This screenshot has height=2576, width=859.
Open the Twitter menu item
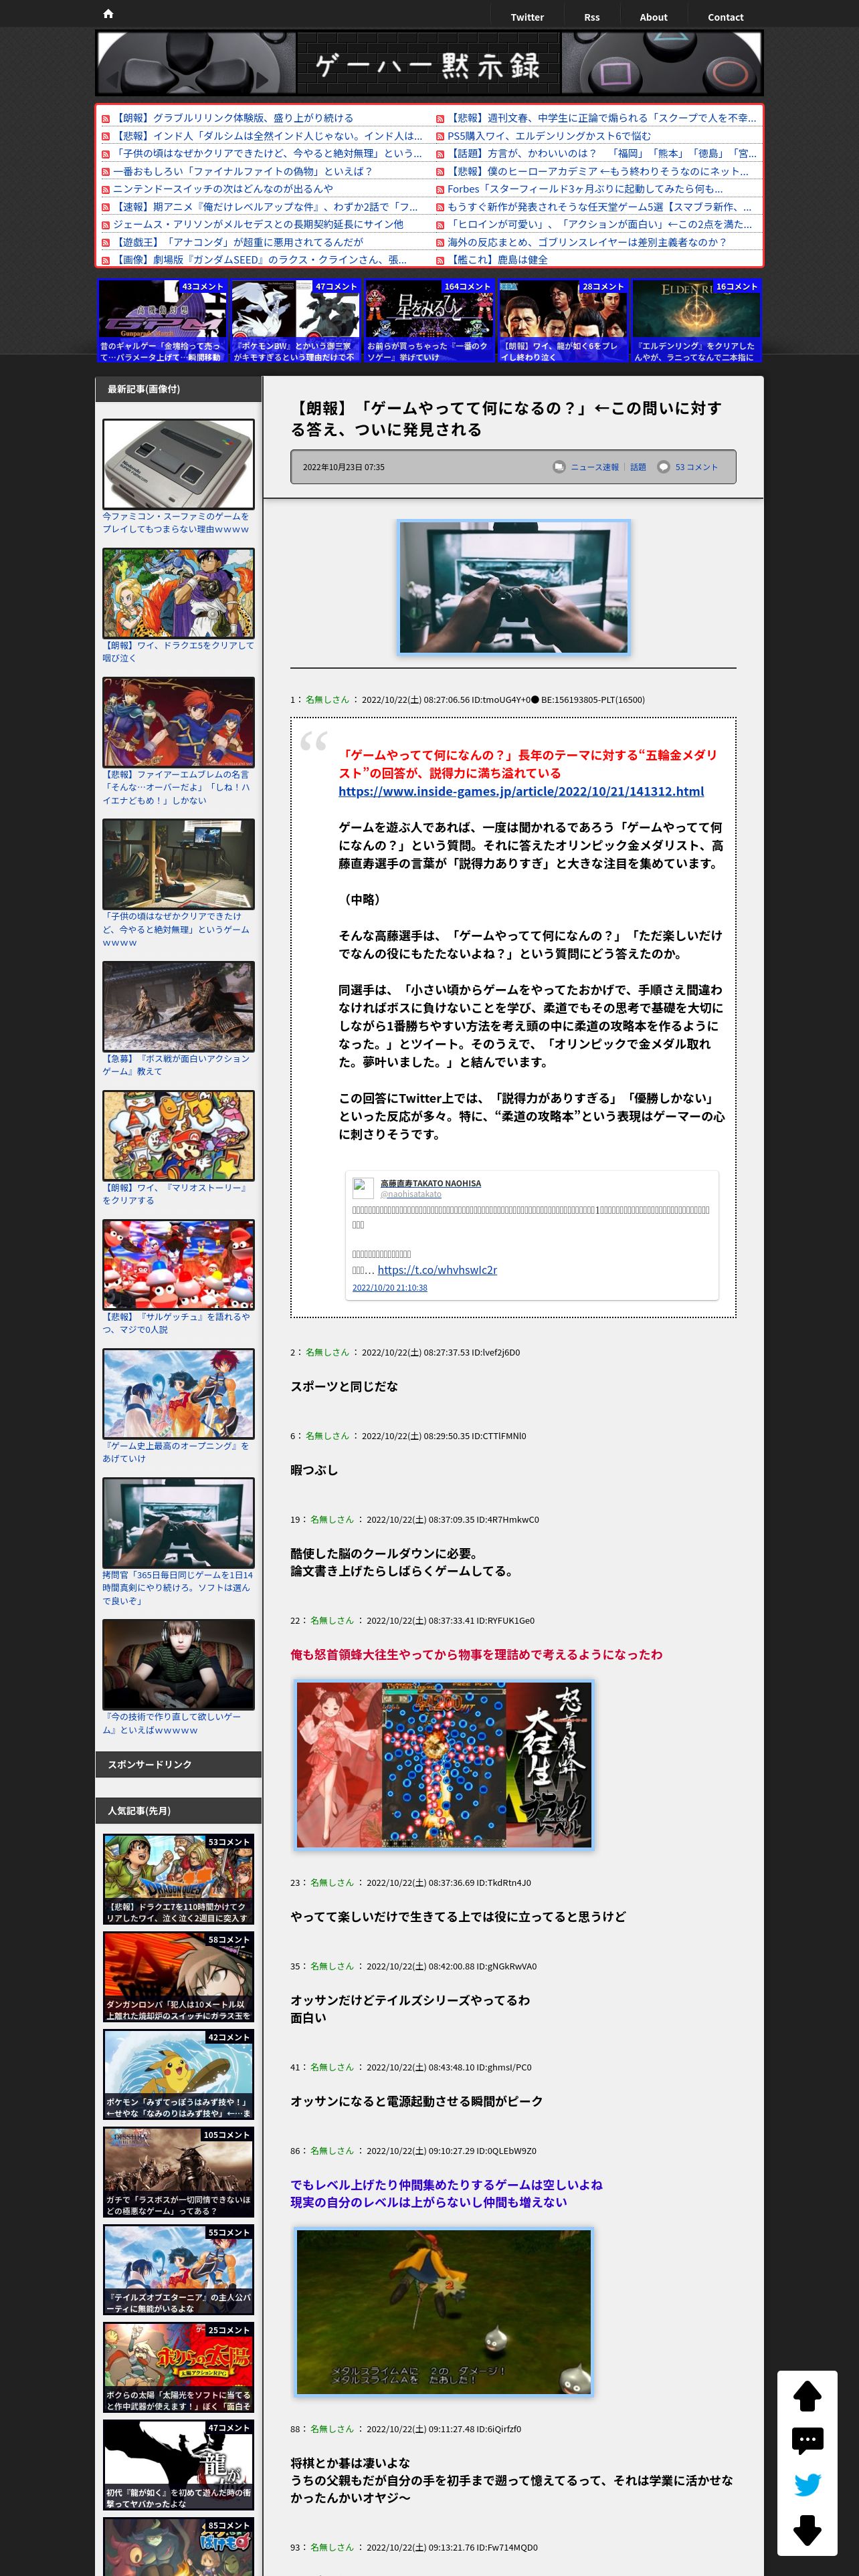[527, 17]
